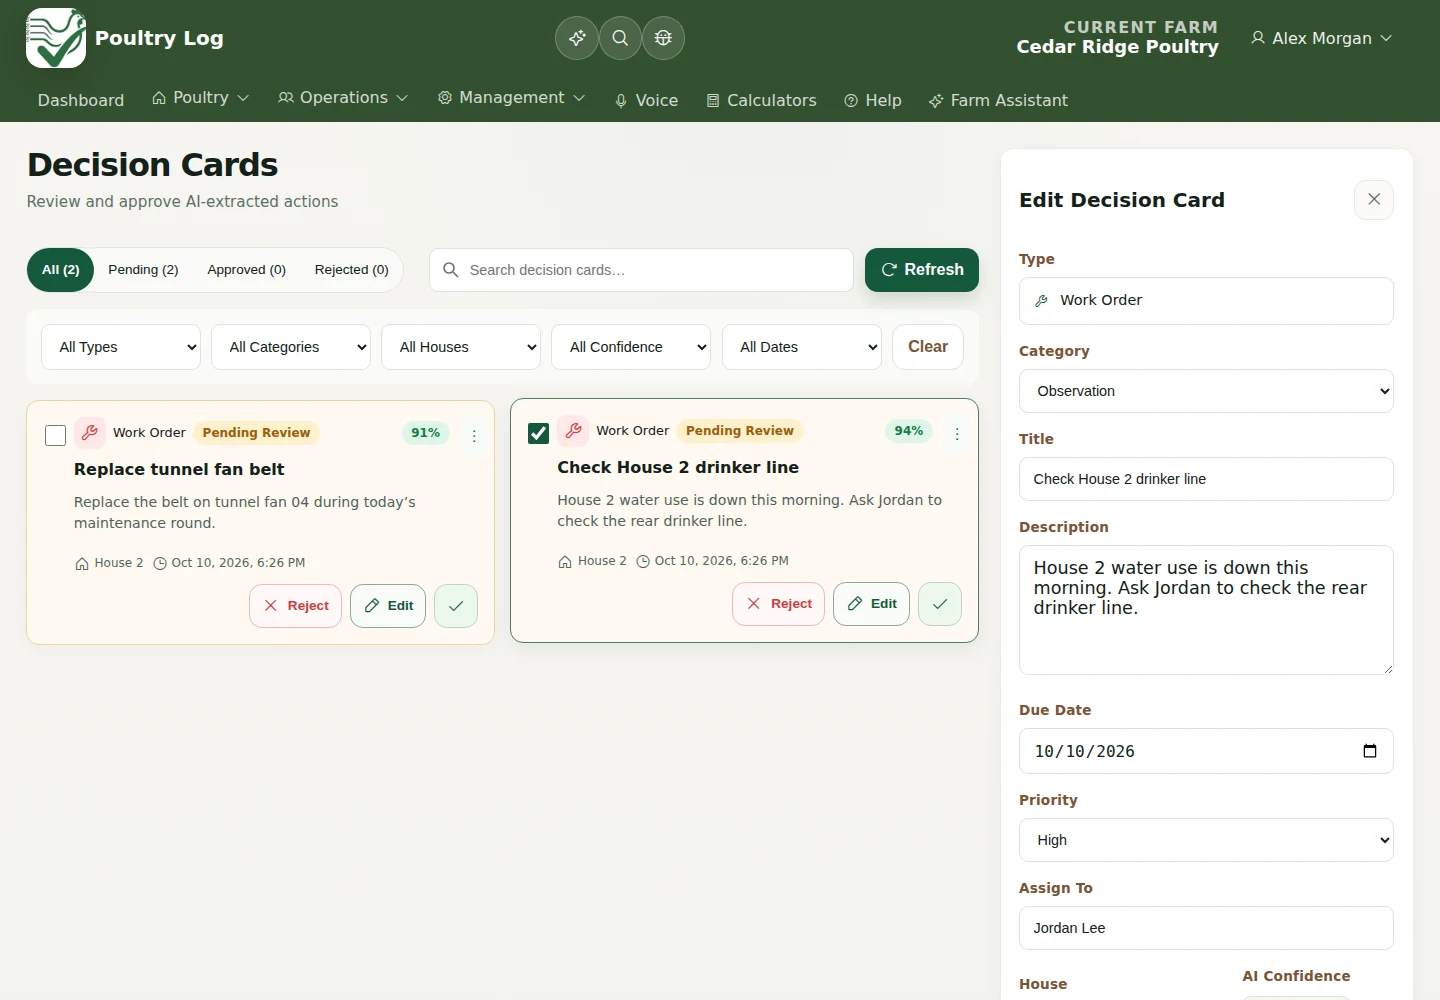Open the Calculators page
The width and height of the screenshot is (1440, 1000).
[x=761, y=100]
